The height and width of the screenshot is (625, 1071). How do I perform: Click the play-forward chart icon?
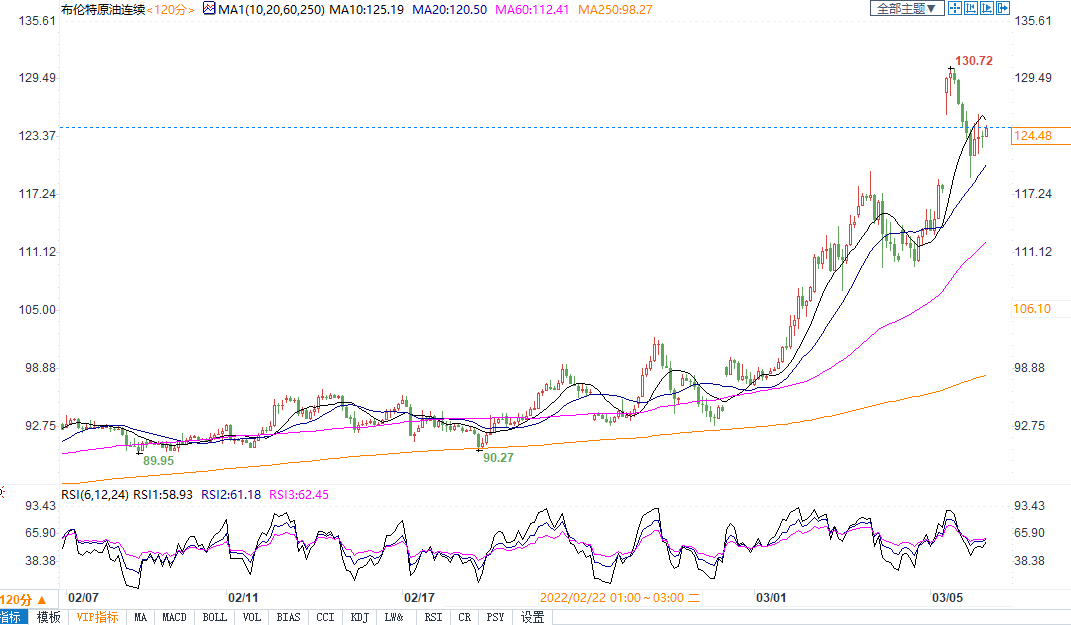click(986, 8)
